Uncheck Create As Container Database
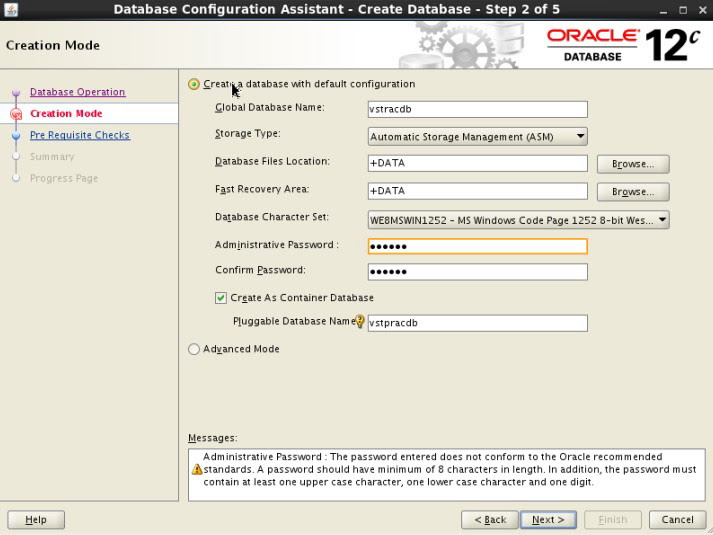713x535 pixels. coord(221,298)
